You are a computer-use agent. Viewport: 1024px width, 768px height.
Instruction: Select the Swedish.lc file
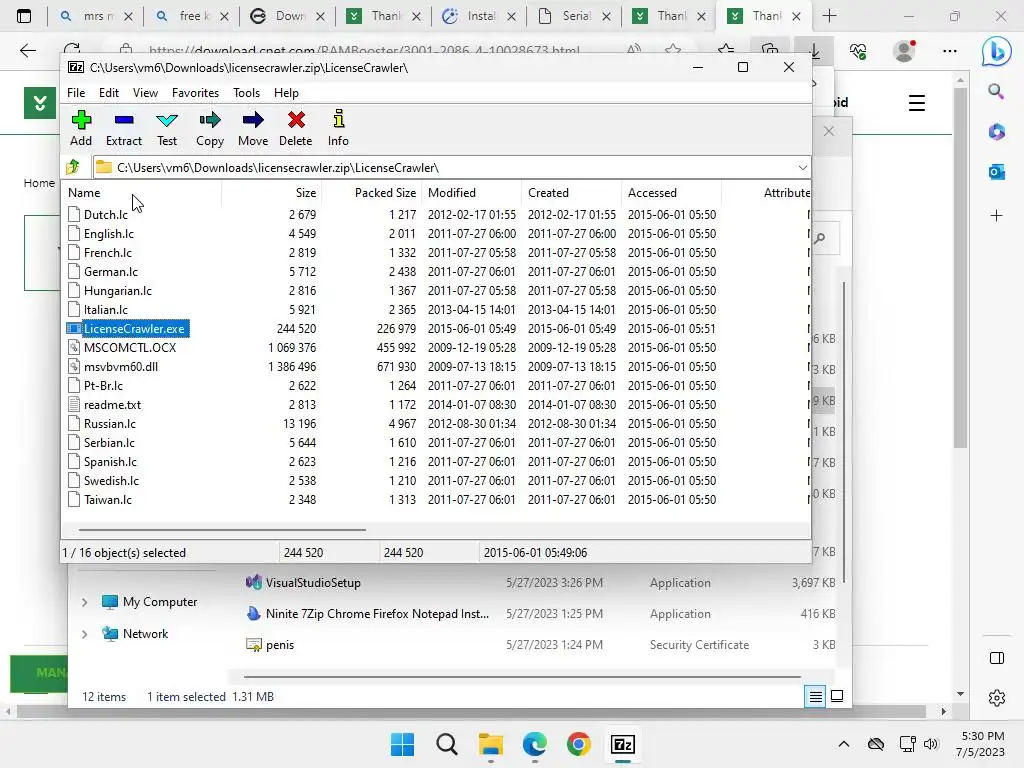pos(111,480)
